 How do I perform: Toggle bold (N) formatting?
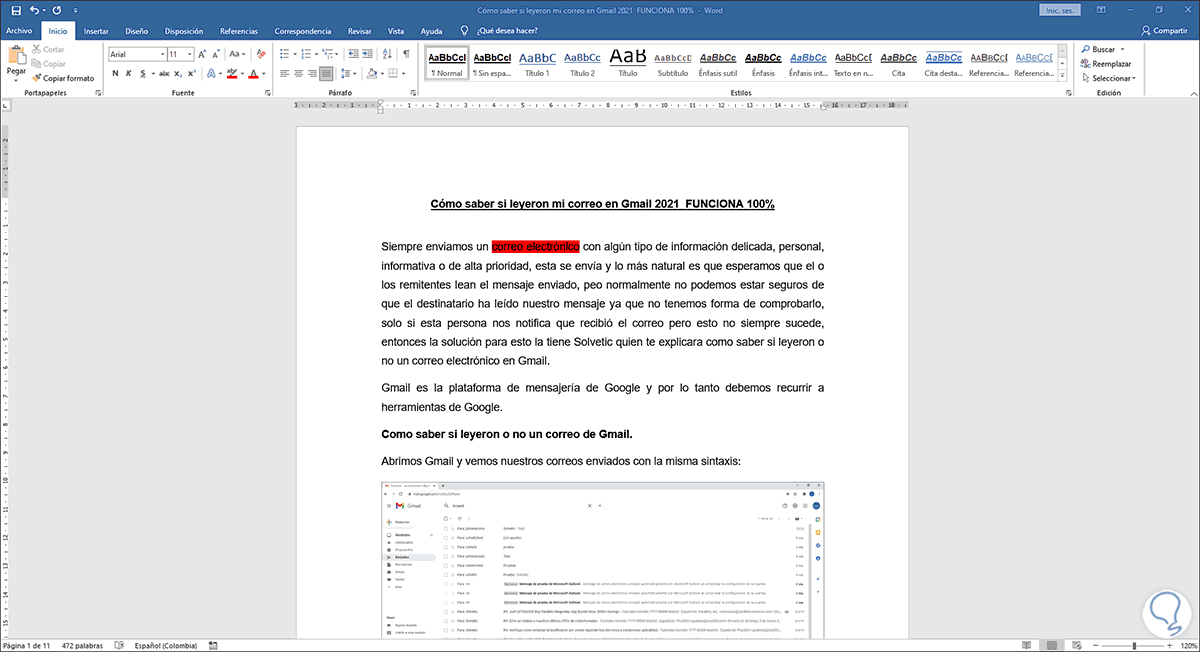click(x=115, y=73)
